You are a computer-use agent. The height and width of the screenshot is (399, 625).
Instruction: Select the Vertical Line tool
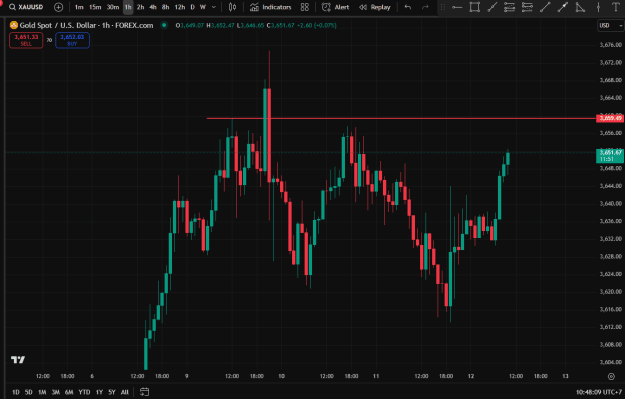click(598, 7)
